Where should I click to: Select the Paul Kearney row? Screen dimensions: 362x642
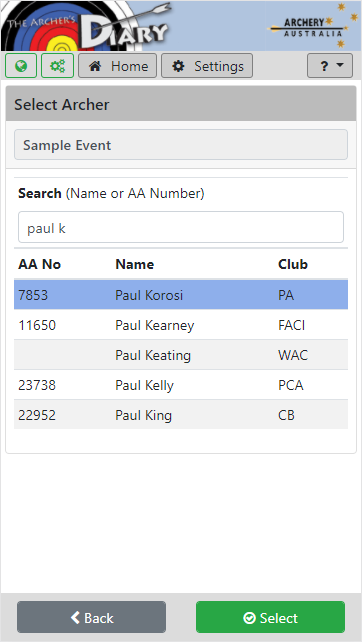point(181,325)
